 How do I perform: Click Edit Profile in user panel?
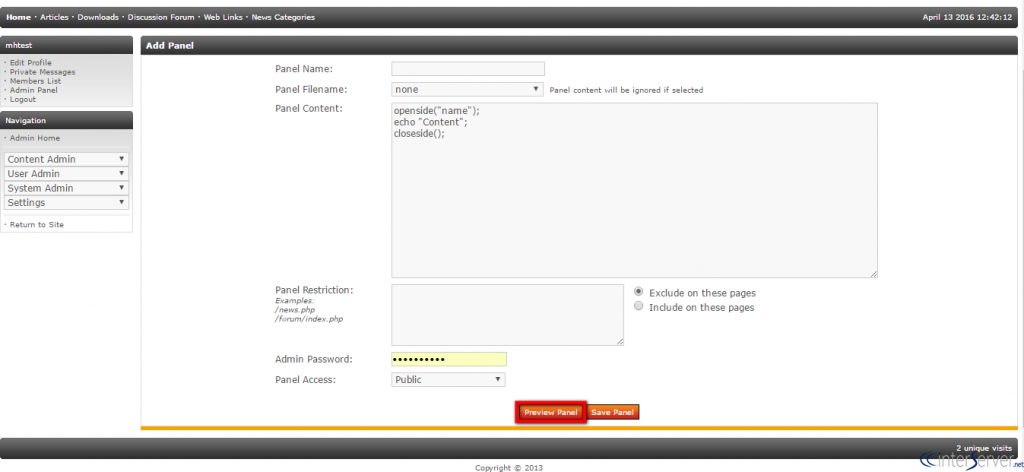(x=31, y=63)
